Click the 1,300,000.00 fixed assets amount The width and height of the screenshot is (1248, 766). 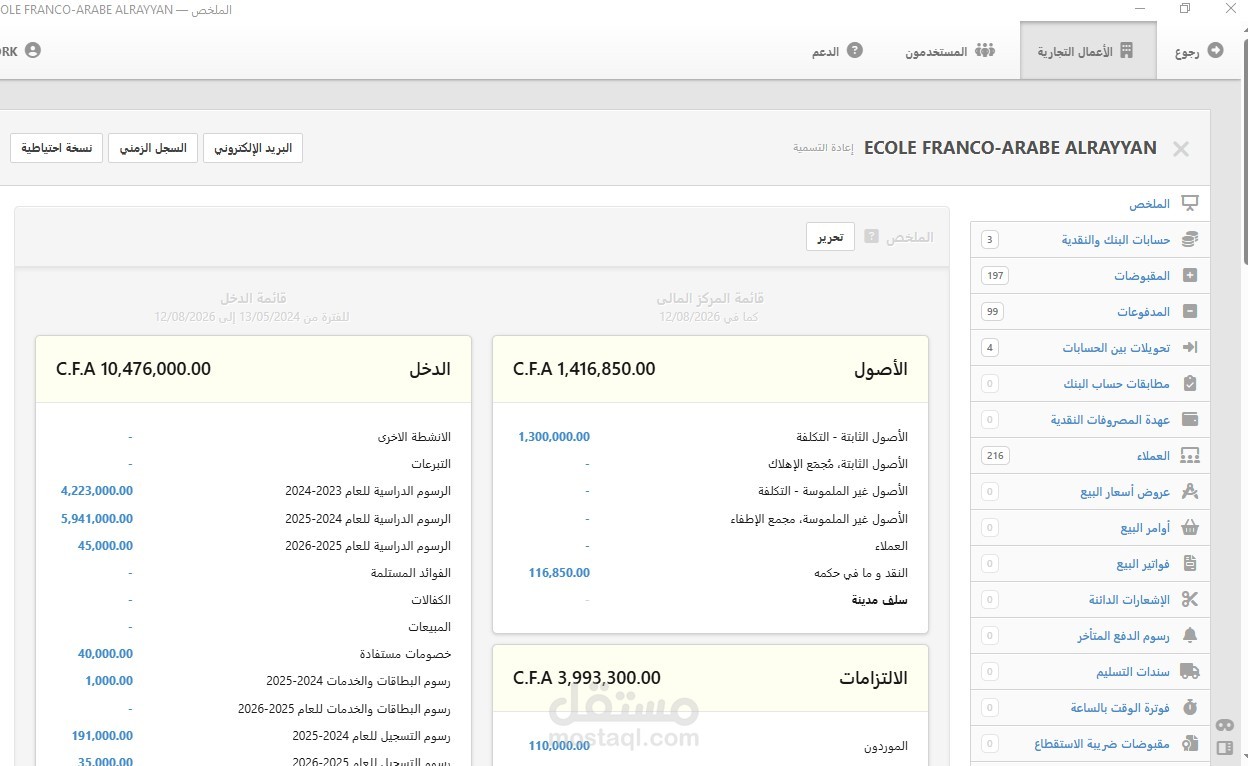click(x=554, y=437)
